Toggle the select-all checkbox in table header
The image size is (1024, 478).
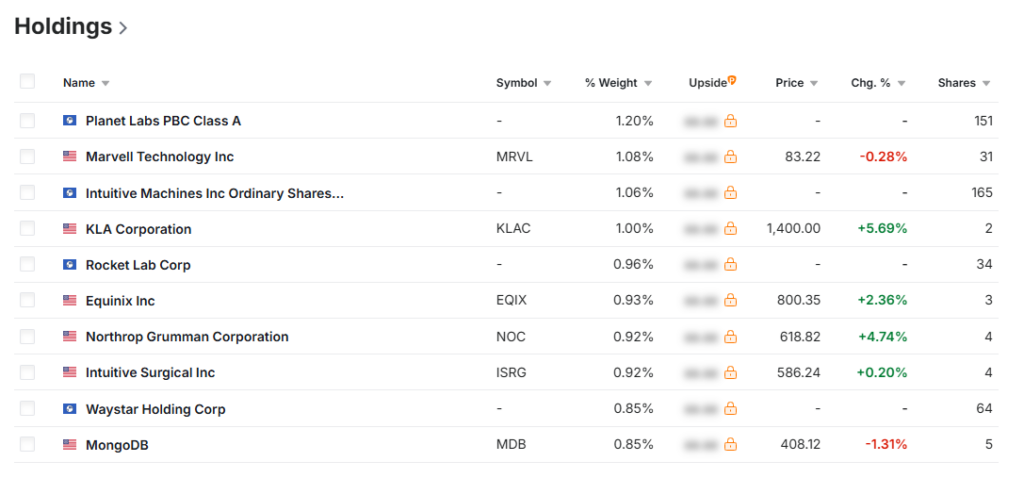click(27, 82)
